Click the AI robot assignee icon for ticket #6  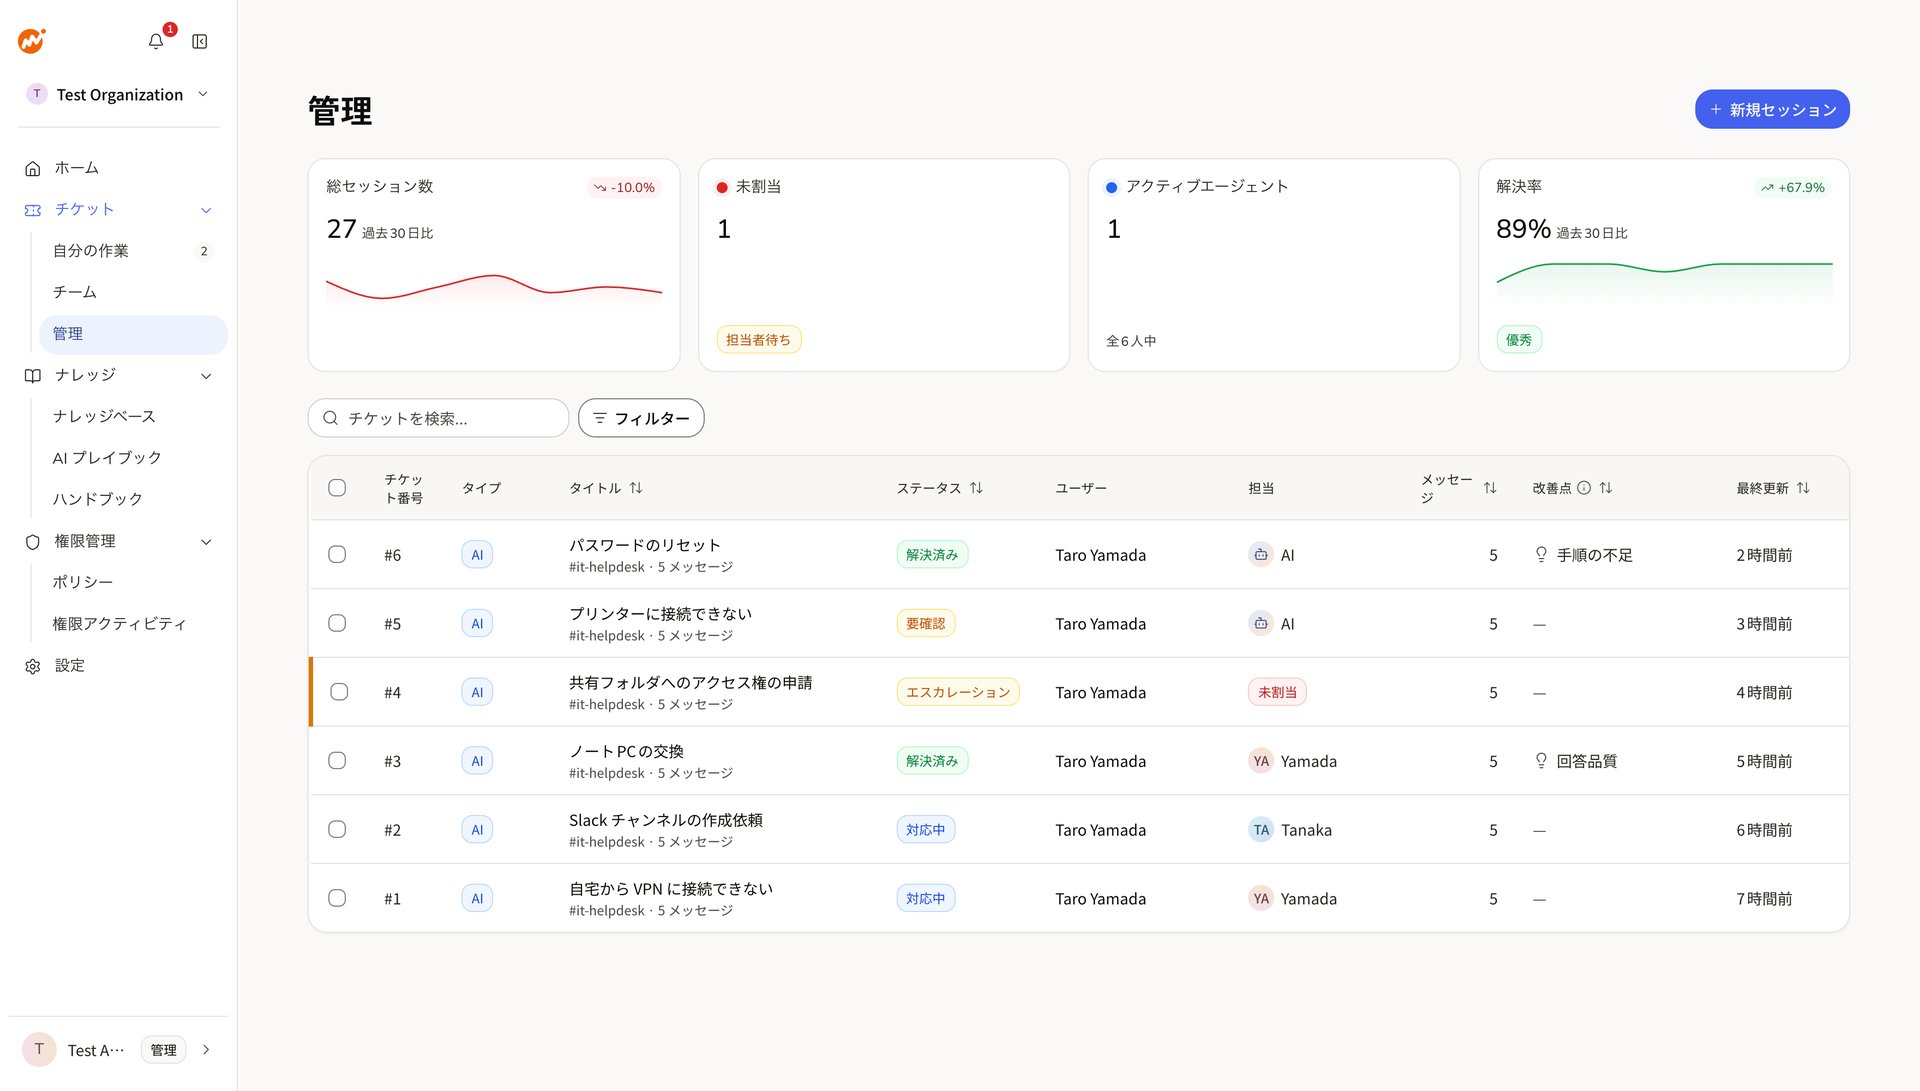(1261, 555)
